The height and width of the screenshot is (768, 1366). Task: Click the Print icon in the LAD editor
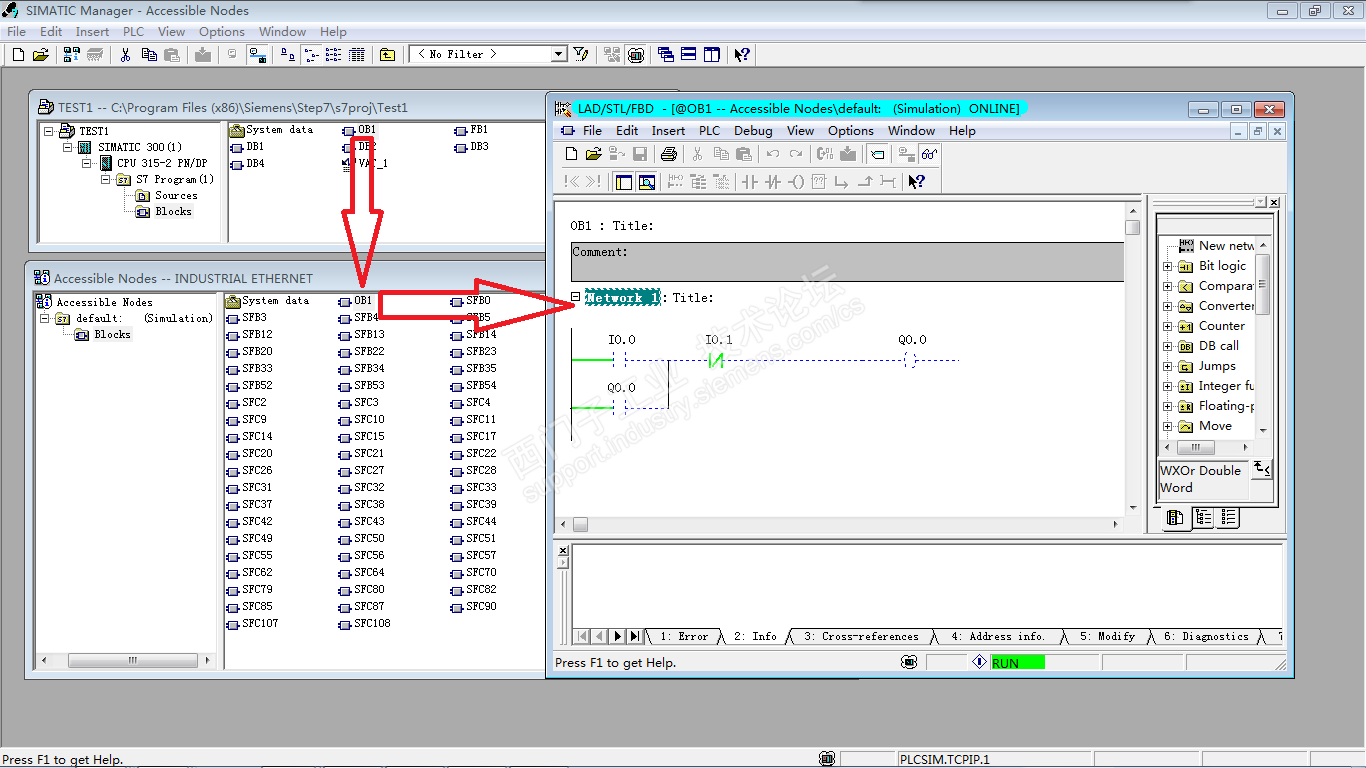pyautogui.click(x=669, y=154)
